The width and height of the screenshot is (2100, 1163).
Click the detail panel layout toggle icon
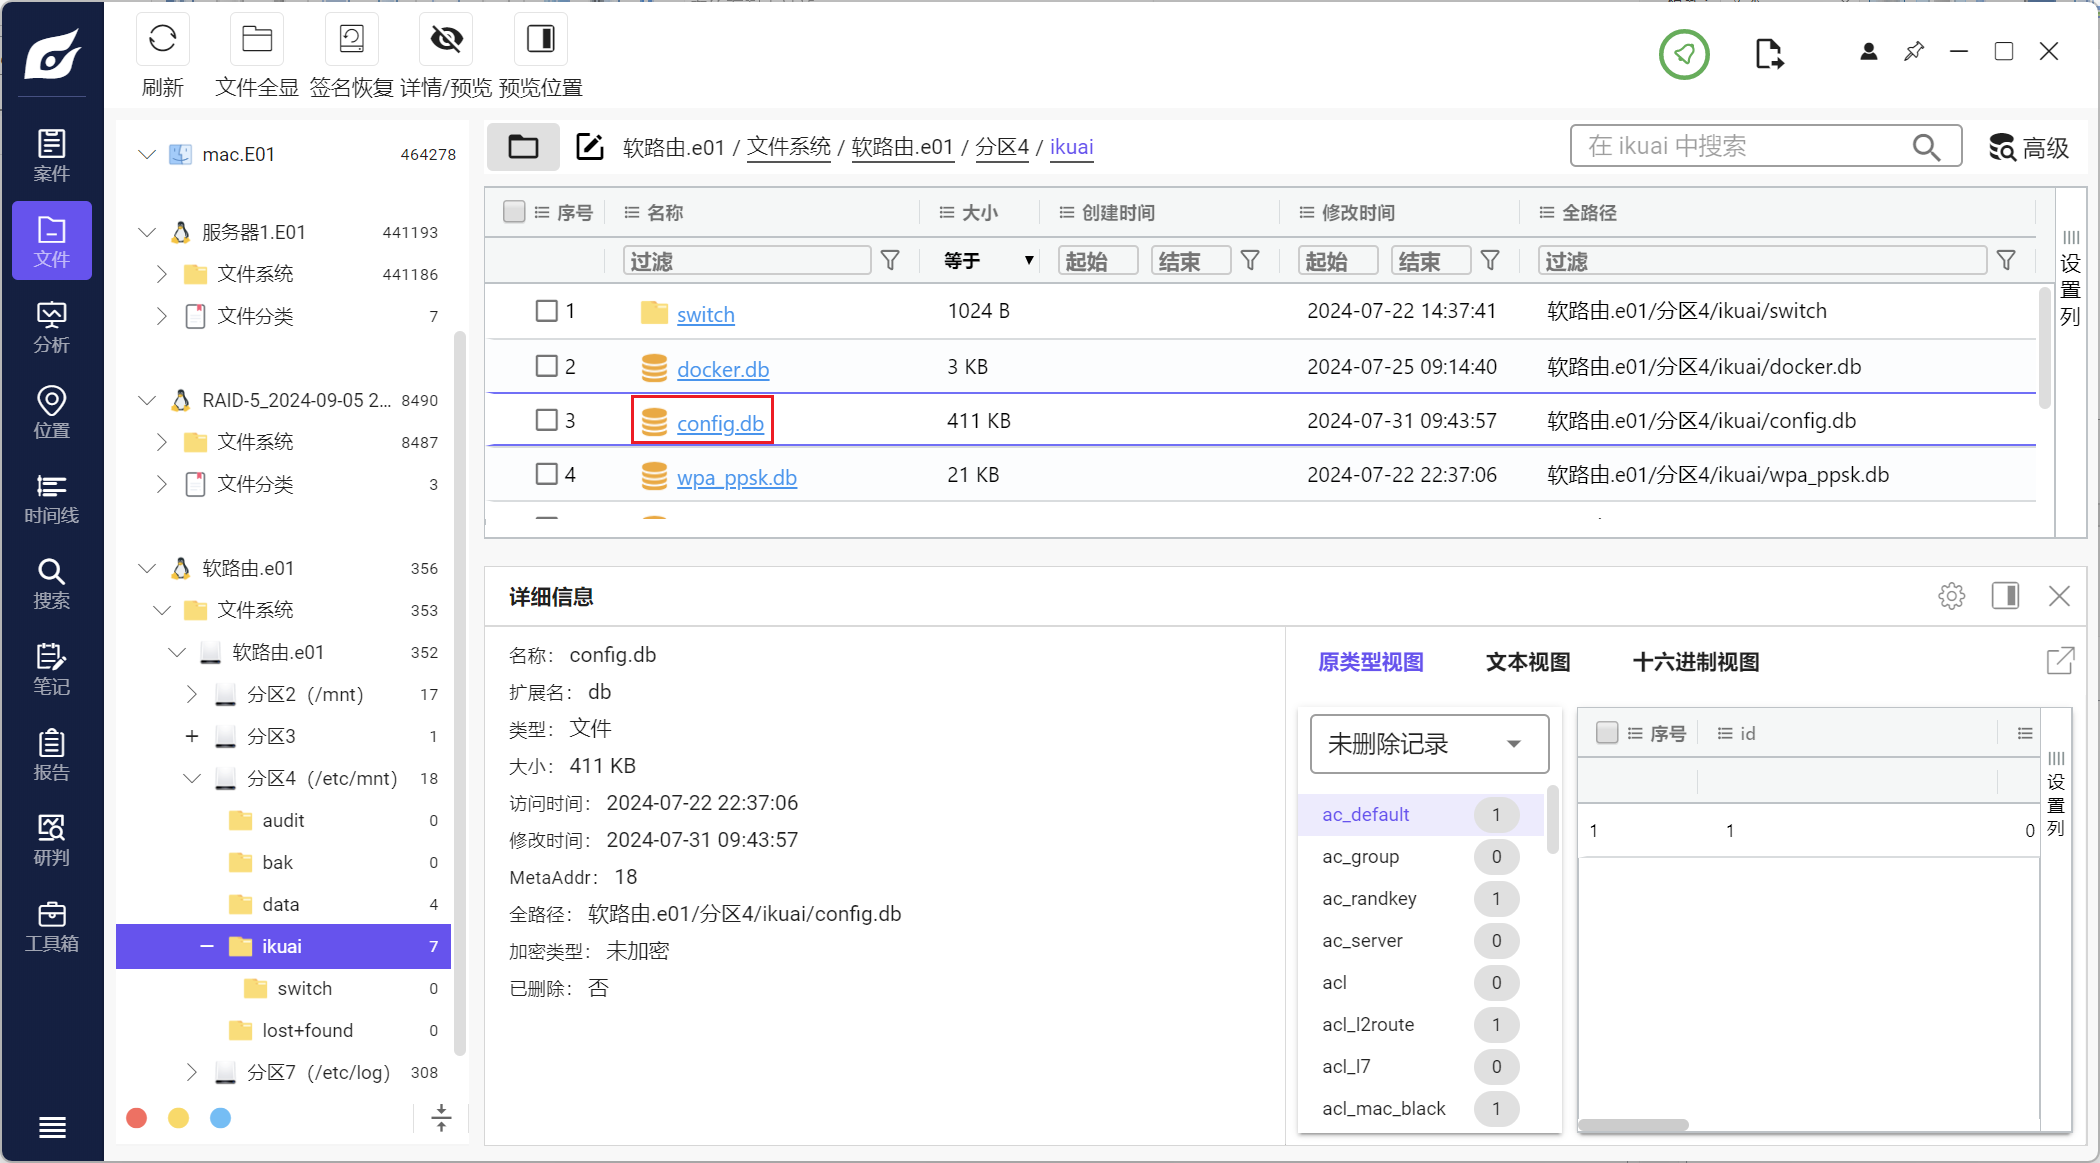pyautogui.click(x=2005, y=596)
